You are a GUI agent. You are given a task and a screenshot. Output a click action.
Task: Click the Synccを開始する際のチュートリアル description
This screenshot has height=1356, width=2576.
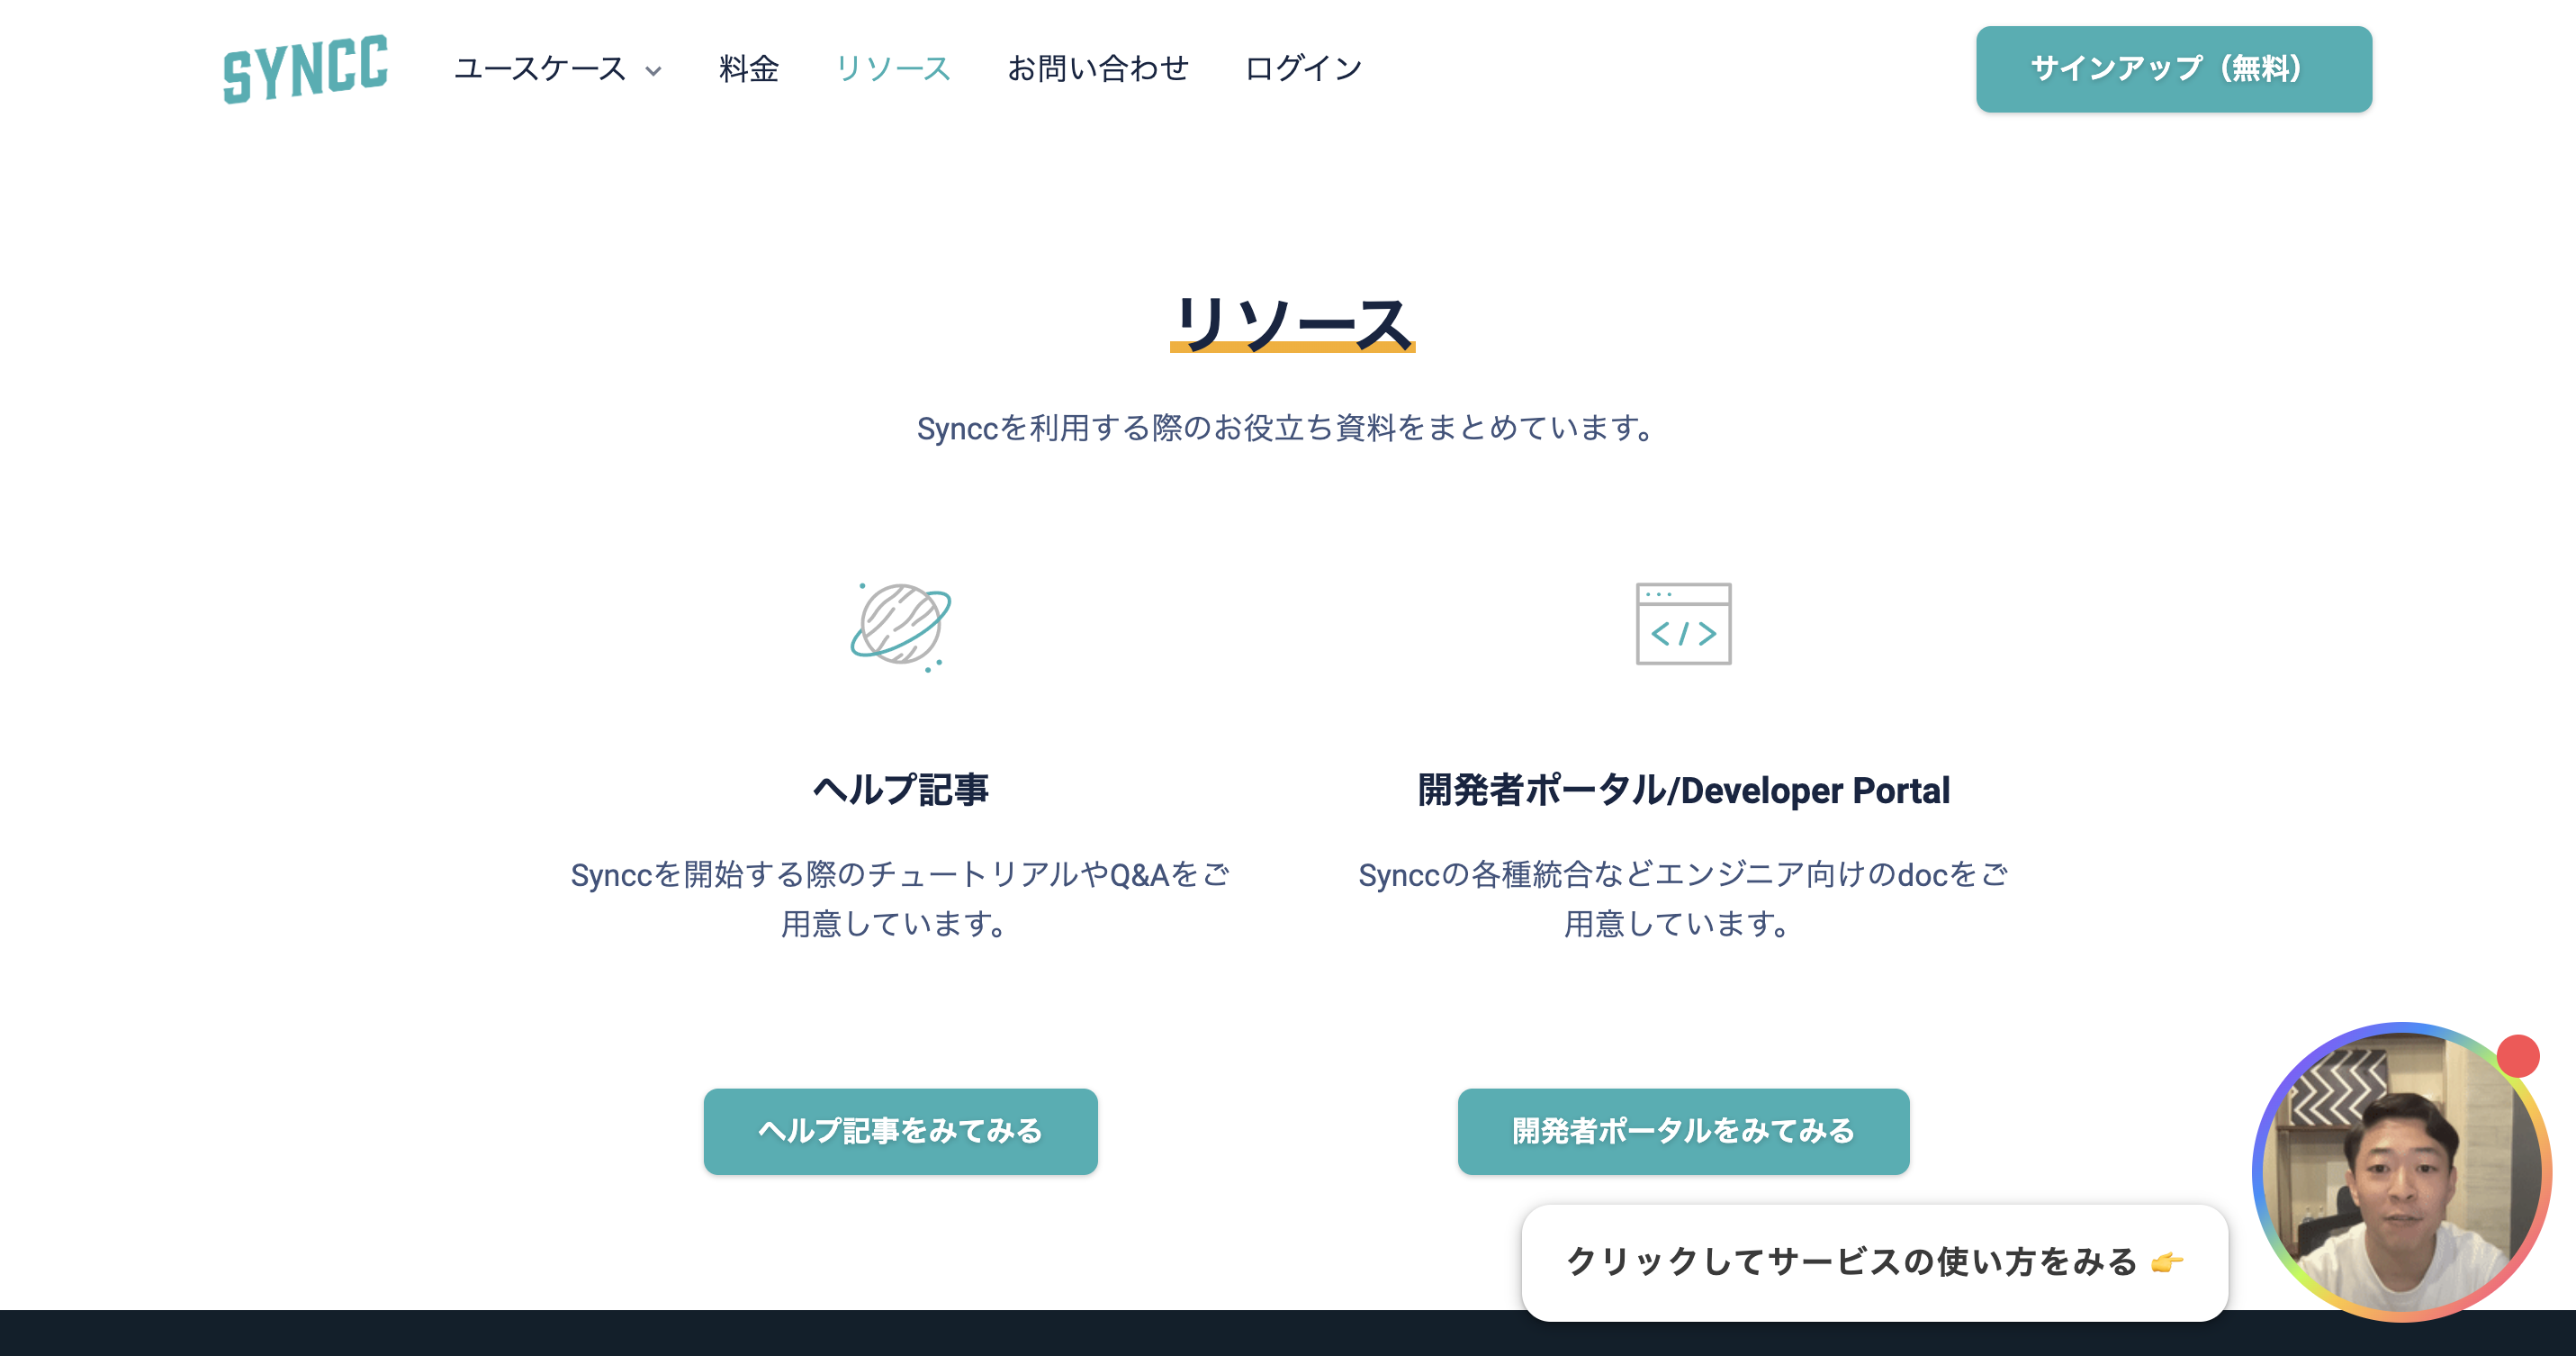900,899
